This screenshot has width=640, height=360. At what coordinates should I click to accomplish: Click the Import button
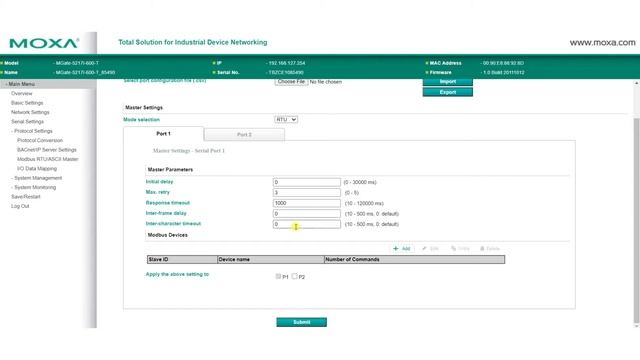point(448,82)
